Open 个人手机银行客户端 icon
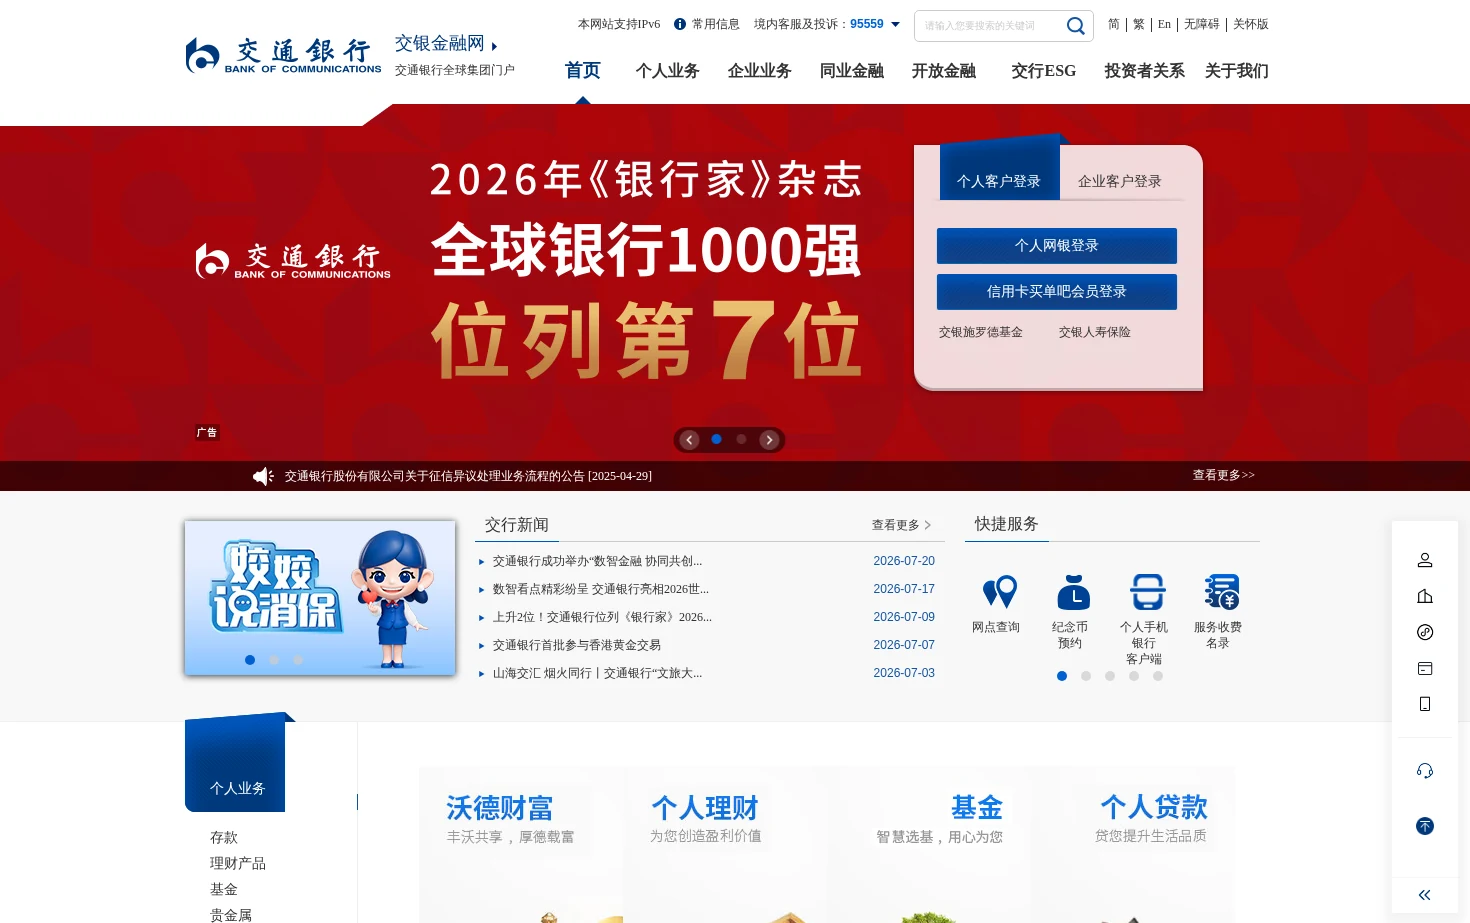Screen dimensions: 1470x923 [x=1147, y=592]
